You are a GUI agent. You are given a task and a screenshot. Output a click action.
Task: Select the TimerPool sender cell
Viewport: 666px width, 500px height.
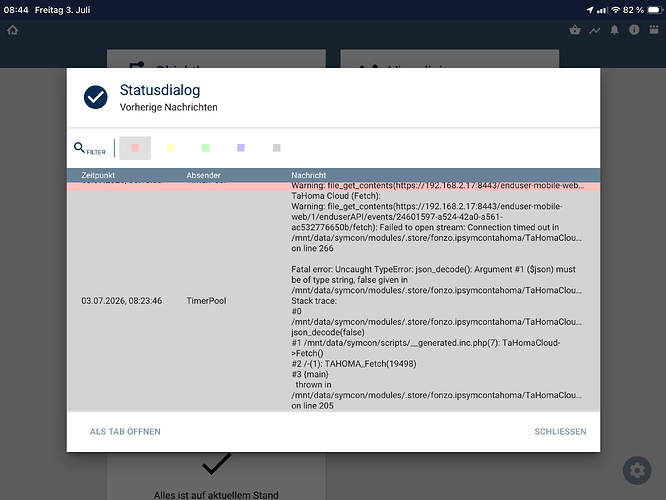click(206, 301)
